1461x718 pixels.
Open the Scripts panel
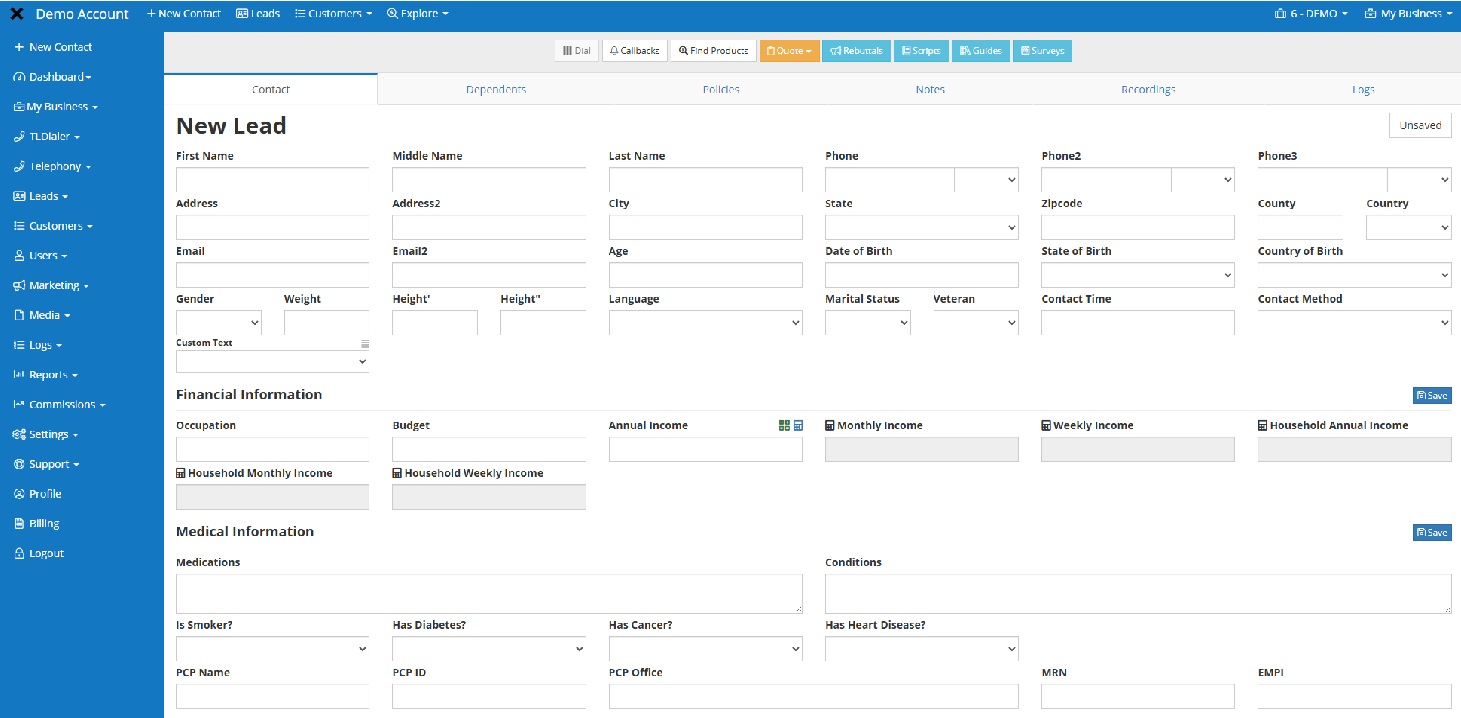pyautogui.click(x=921, y=51)
